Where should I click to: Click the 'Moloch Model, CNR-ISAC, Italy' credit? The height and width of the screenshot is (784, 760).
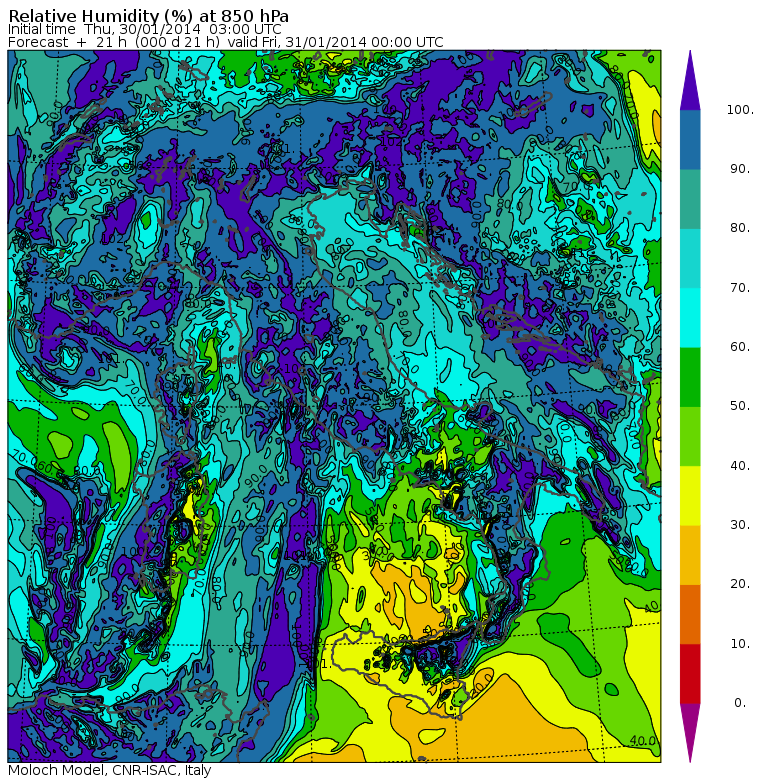110,770
